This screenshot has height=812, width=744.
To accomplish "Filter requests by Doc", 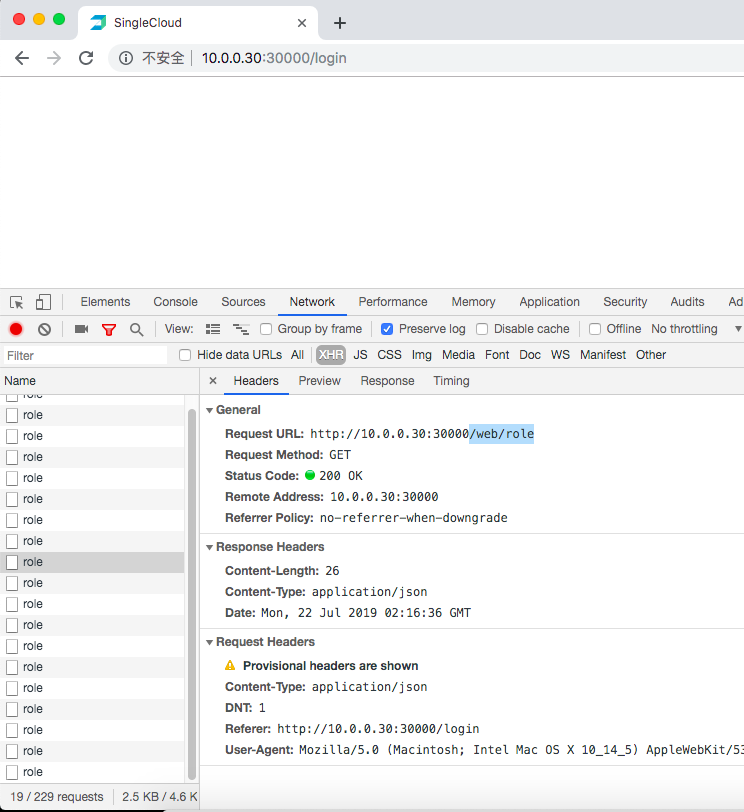I will [x=530, y=355].
